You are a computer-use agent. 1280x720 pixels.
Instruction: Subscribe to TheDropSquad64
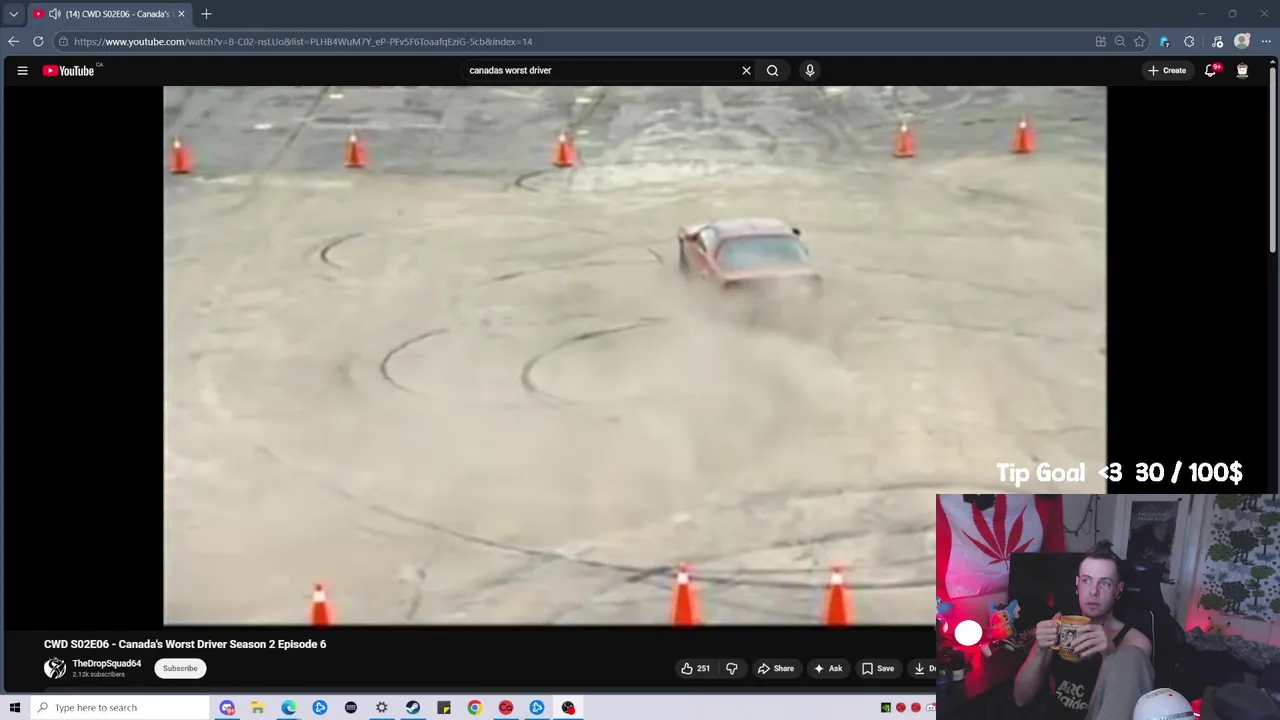[x=180, y=668]
